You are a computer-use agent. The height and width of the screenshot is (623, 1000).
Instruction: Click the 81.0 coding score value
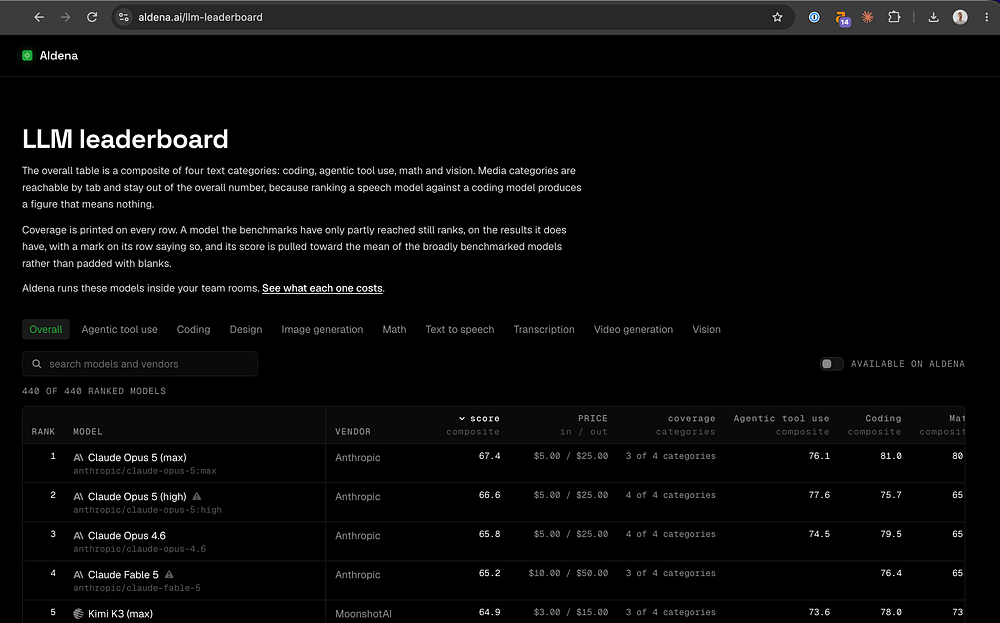coord(891,456)
